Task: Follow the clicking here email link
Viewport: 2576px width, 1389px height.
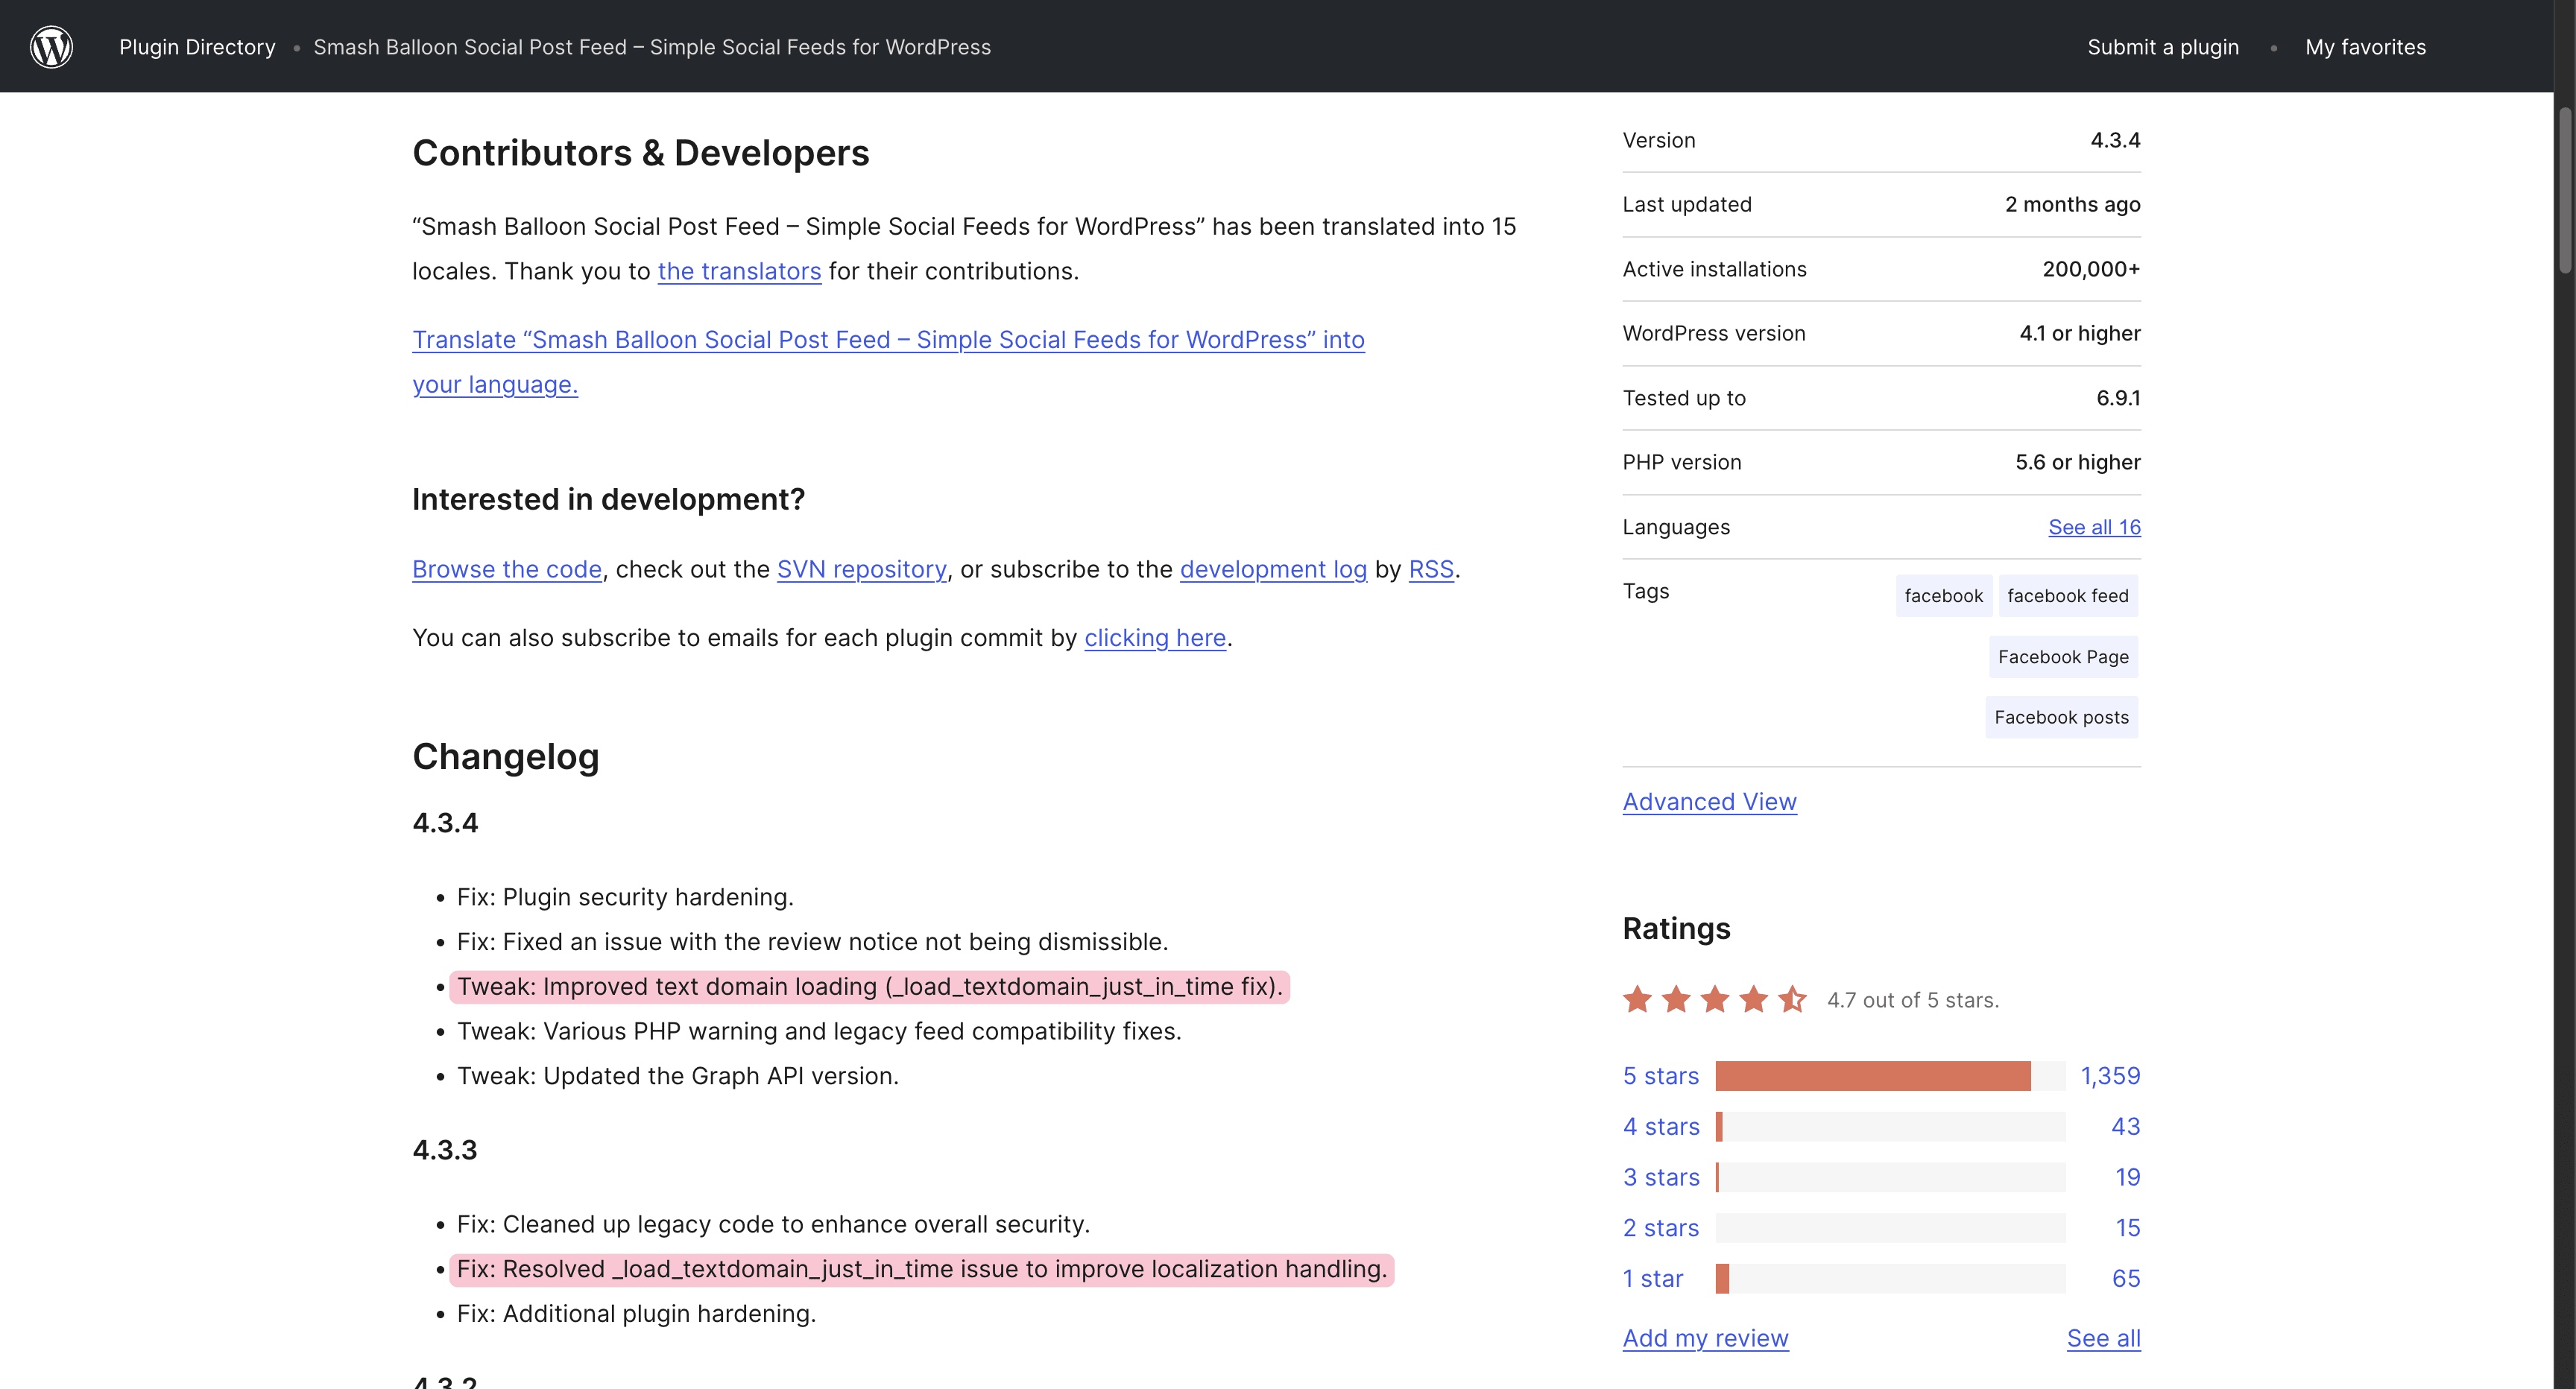Action: click(1155, 638)
